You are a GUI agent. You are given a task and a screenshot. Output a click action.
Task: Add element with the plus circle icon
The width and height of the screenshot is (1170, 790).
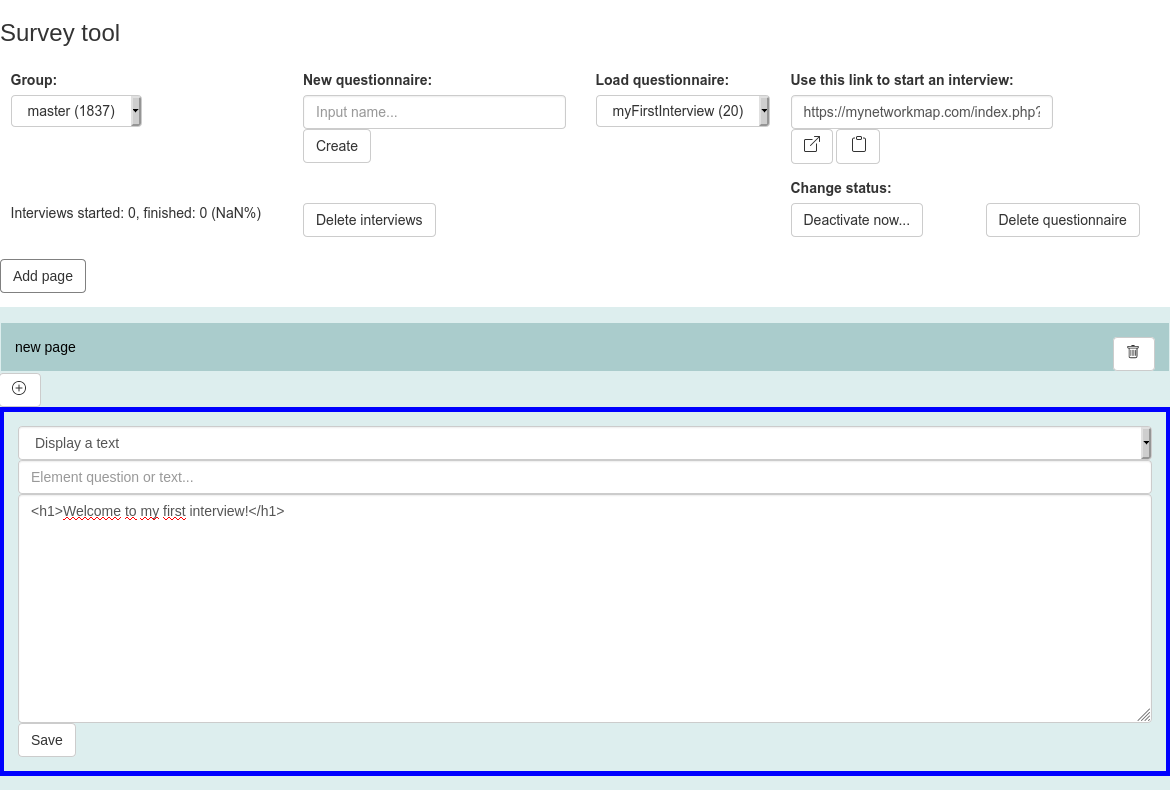pos(19,389)
